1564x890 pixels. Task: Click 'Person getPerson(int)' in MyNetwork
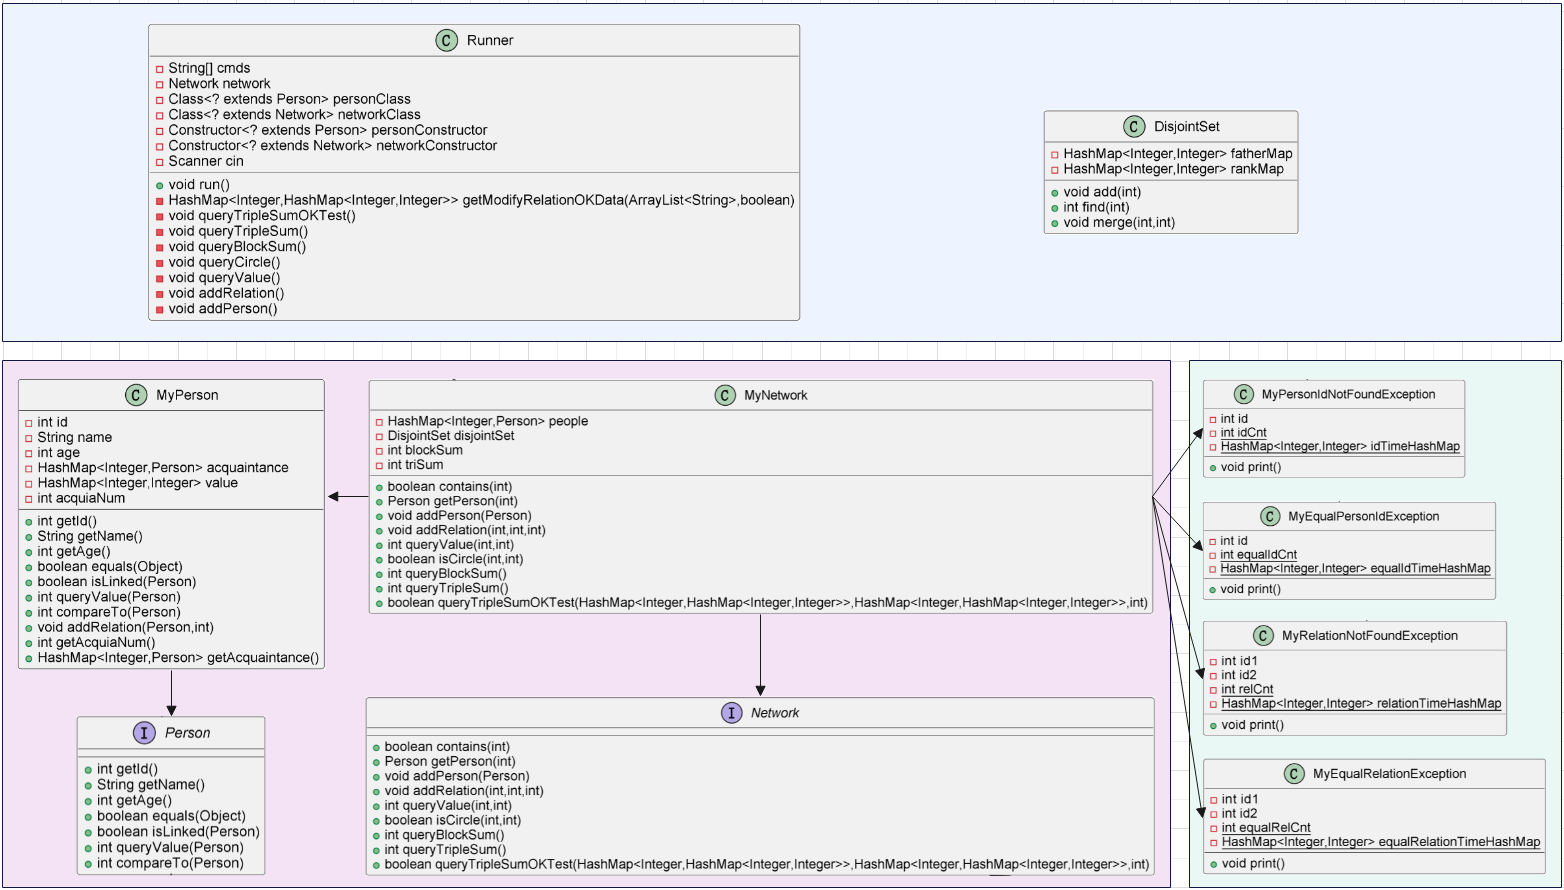452,501
